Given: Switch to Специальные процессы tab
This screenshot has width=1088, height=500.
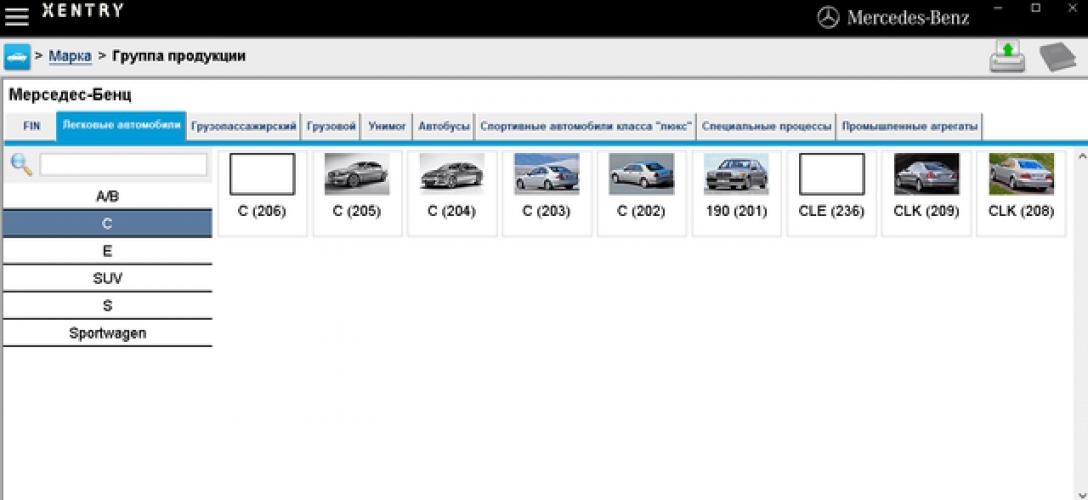Looking at the screenshot, I should 767,127.
